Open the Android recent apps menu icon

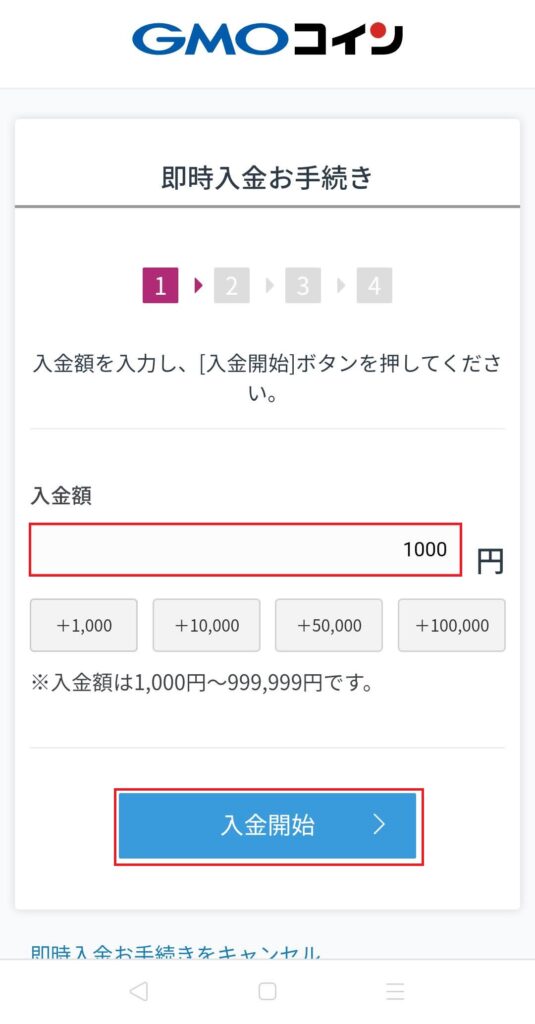(395, 991)
